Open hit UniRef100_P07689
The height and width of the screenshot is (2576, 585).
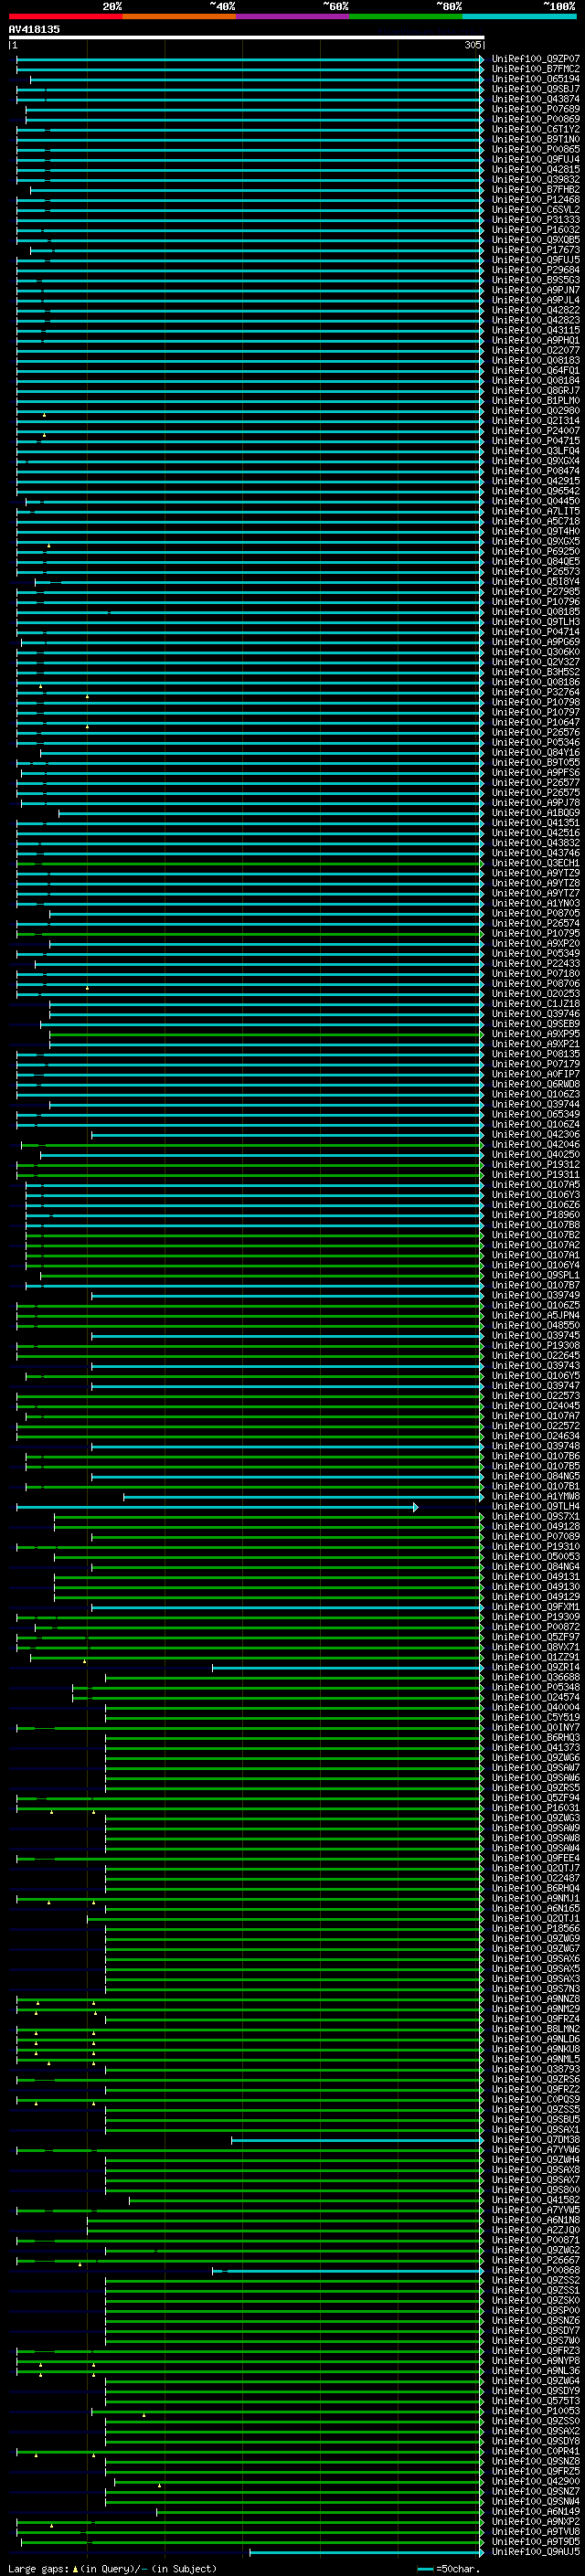coord(536,109)
